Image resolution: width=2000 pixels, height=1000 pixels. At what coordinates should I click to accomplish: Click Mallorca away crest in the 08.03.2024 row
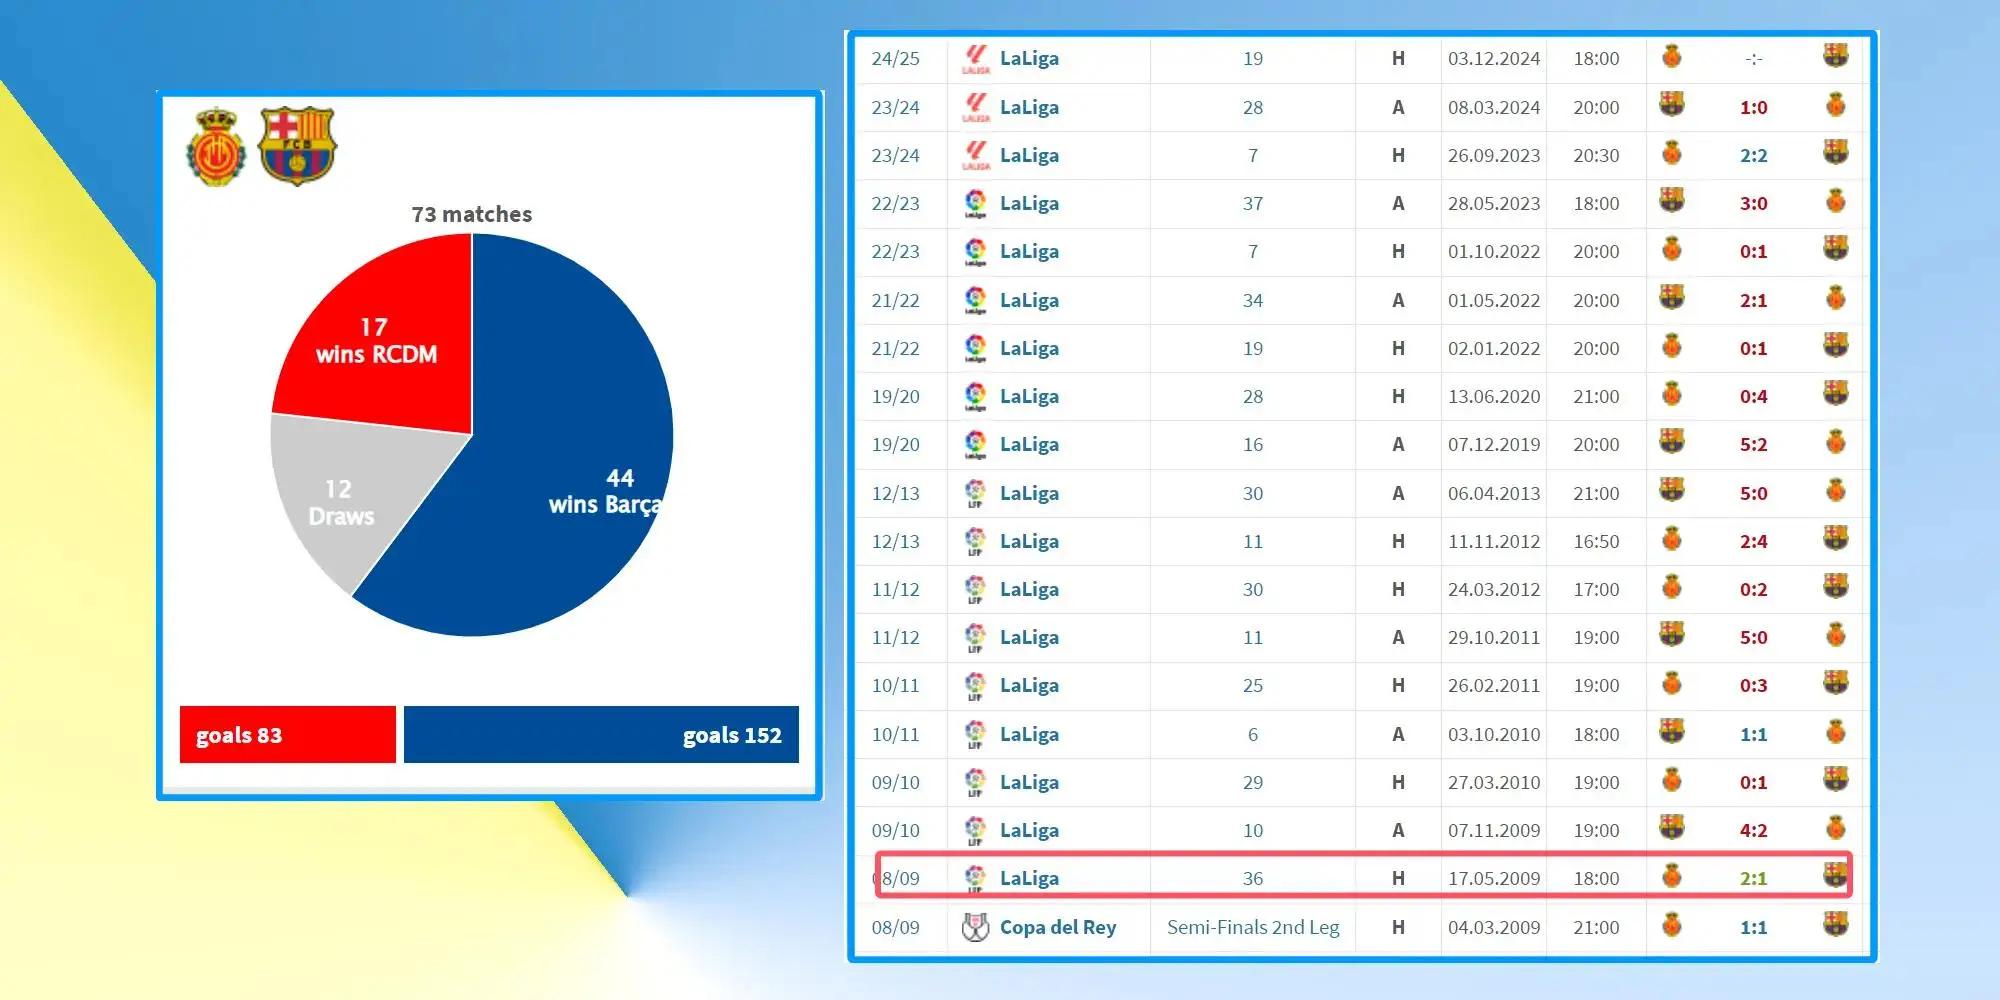[x=1835, y=105]
